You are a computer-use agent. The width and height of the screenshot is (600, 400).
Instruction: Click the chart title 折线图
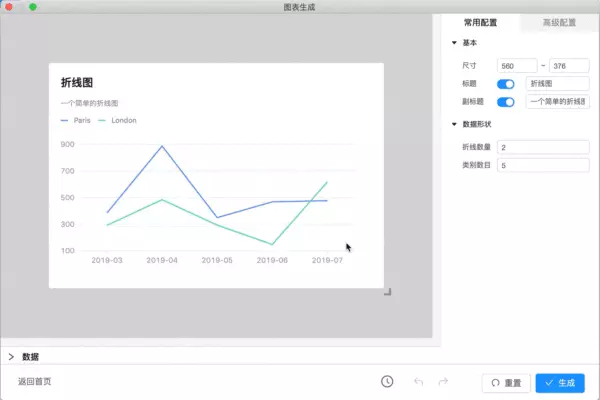pos(77,83)
